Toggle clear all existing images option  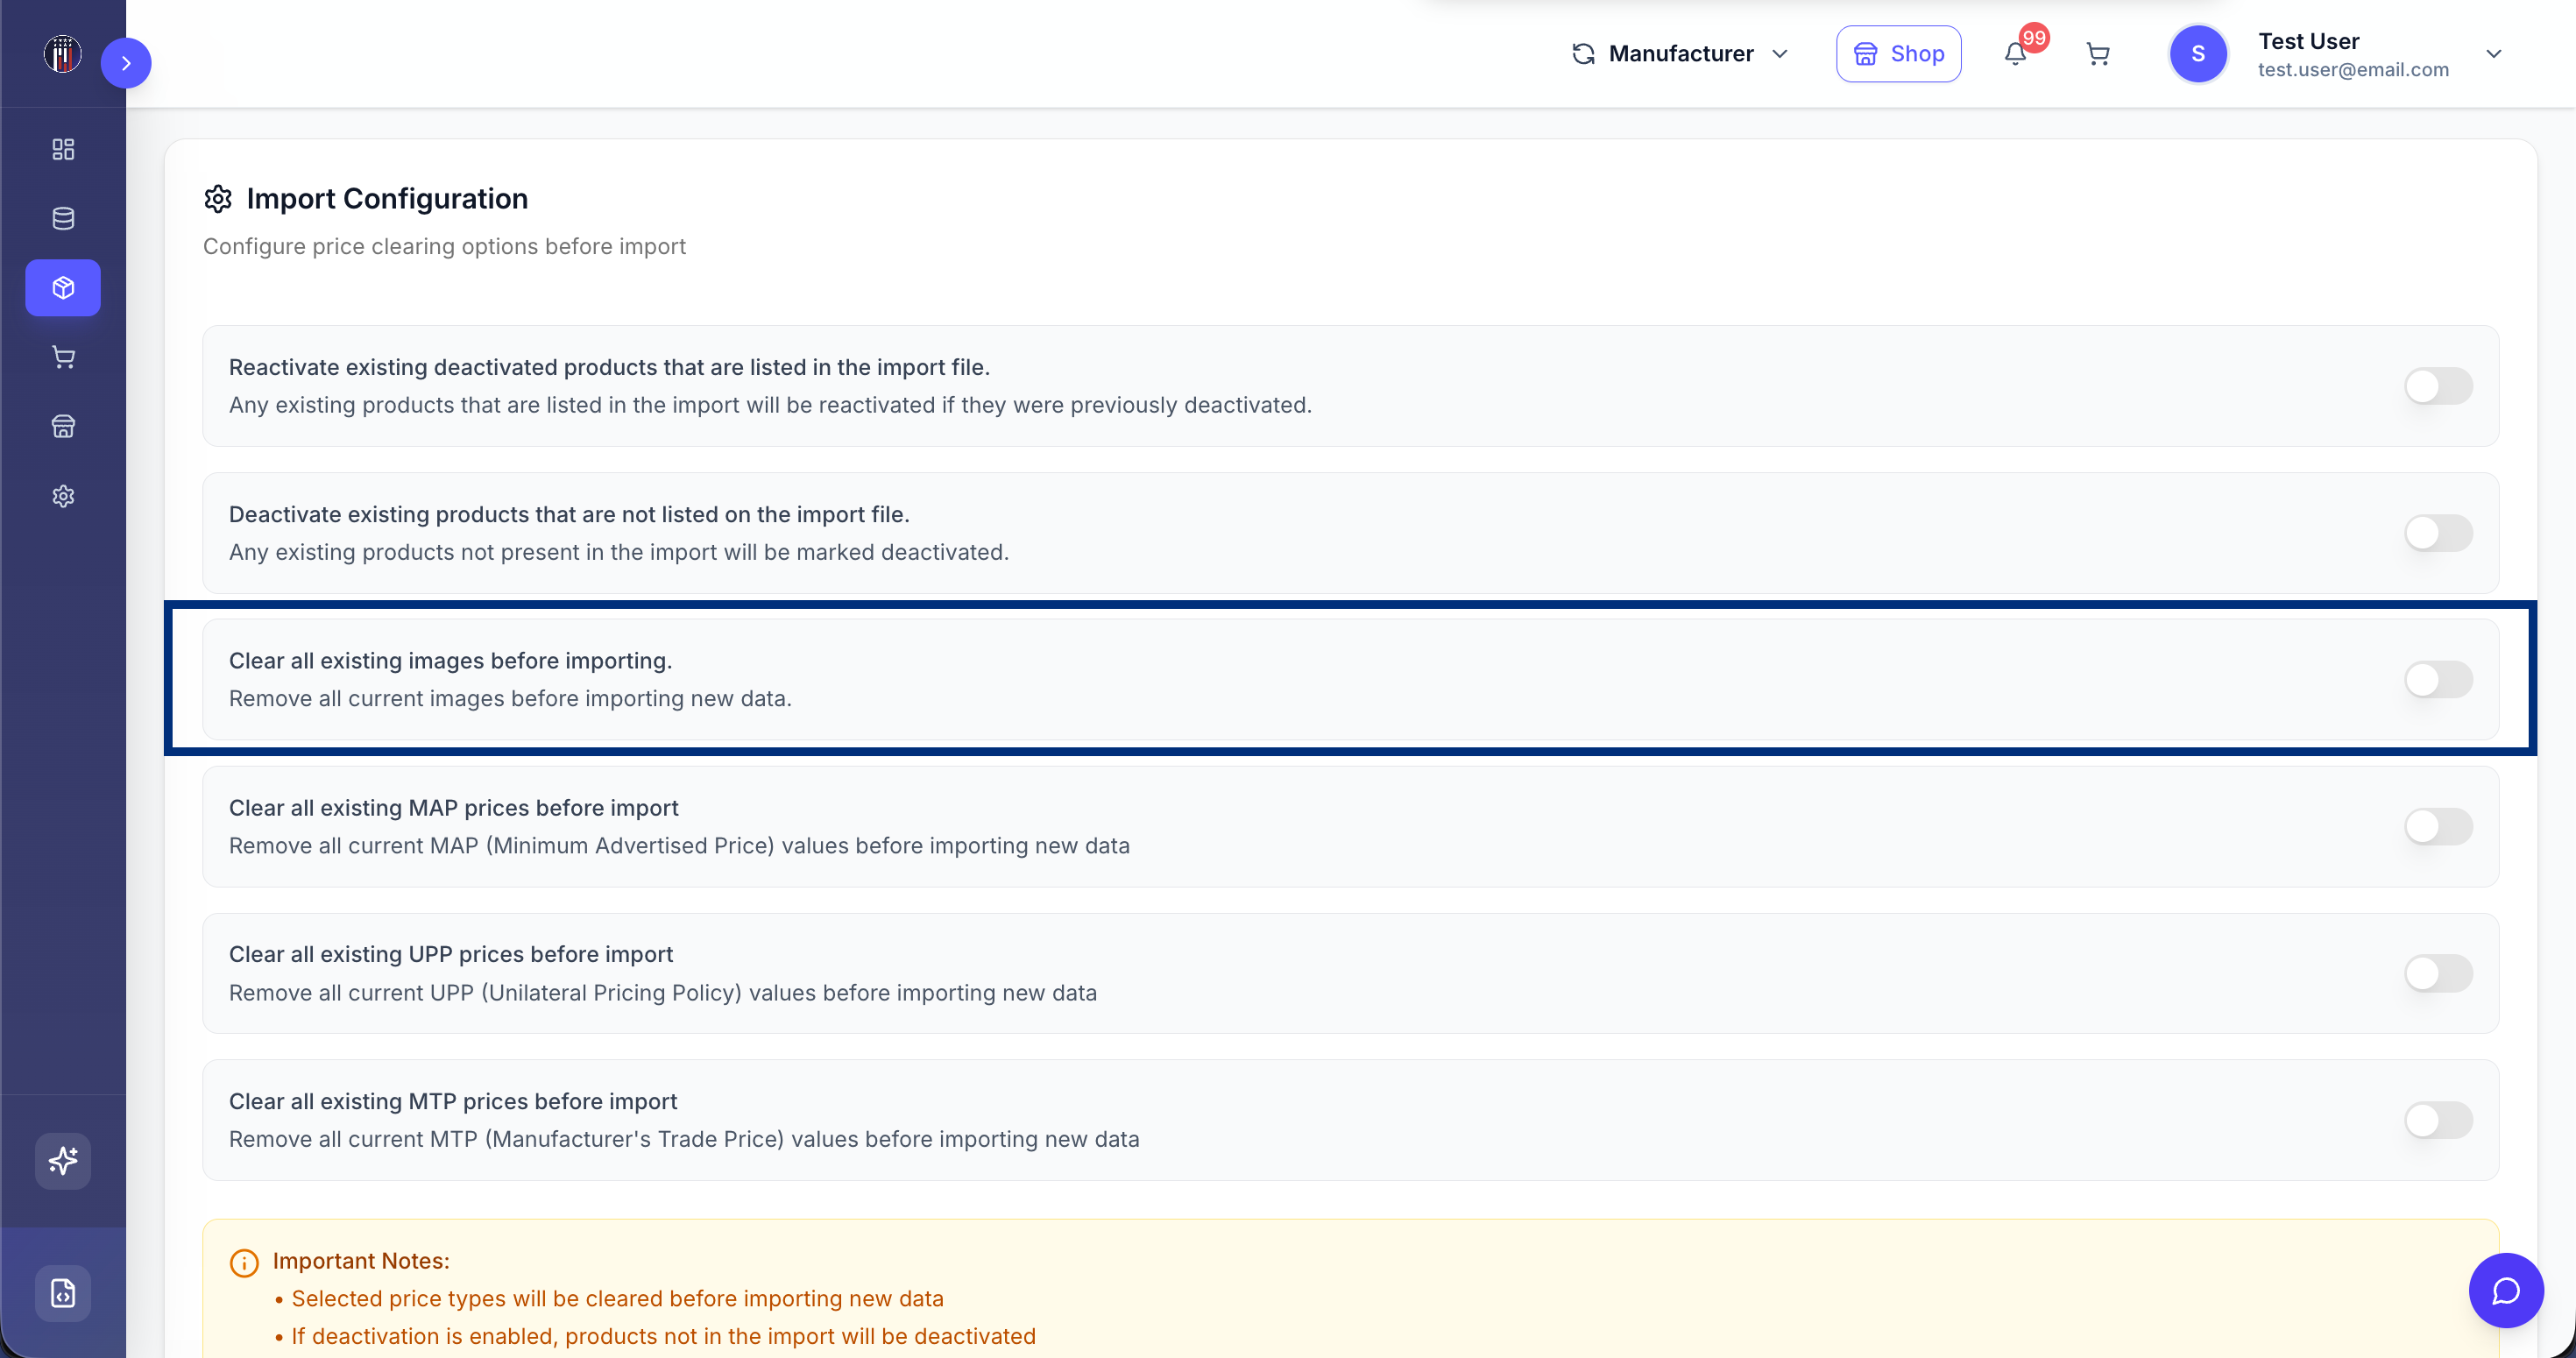[2438, 680]
